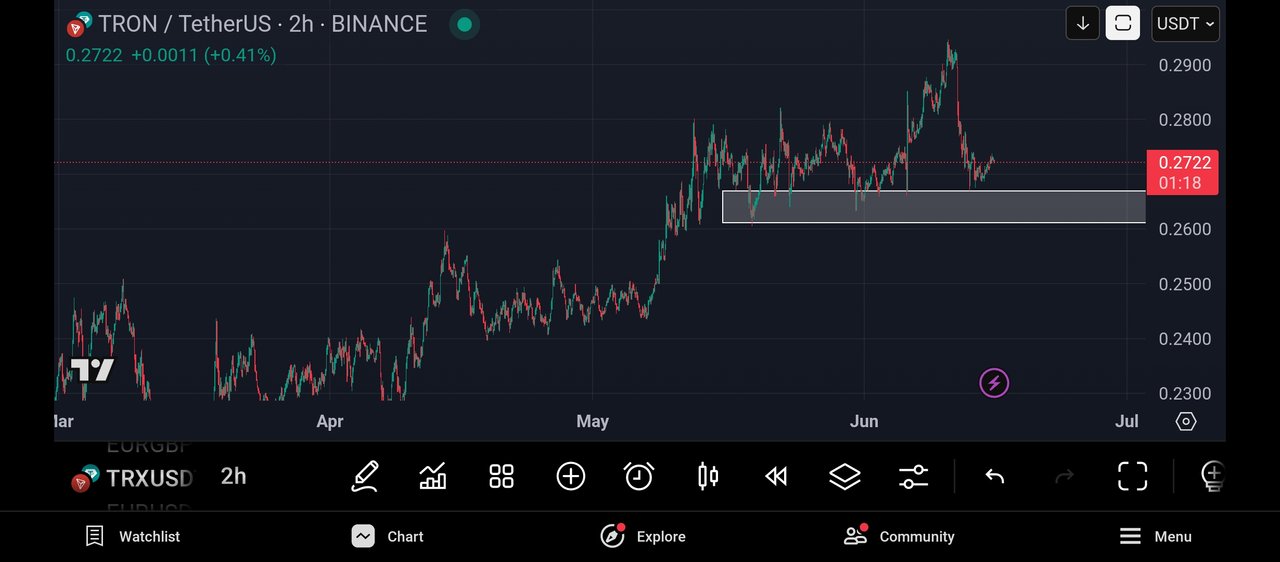Screen dimensions: 1280x562
Task: Tap the green market status dot
Action: [x=464, y=24]
